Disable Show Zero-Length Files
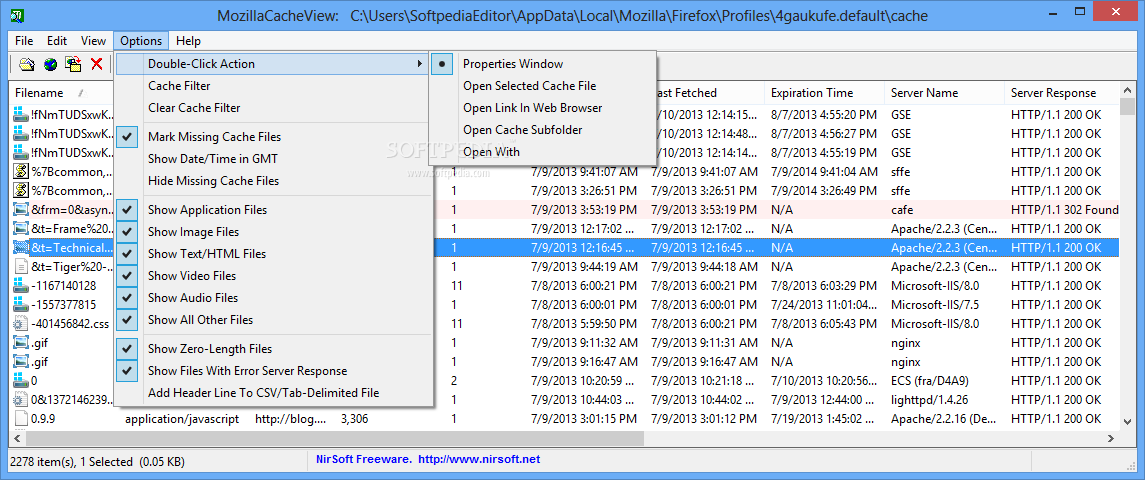 coord(274,348)
